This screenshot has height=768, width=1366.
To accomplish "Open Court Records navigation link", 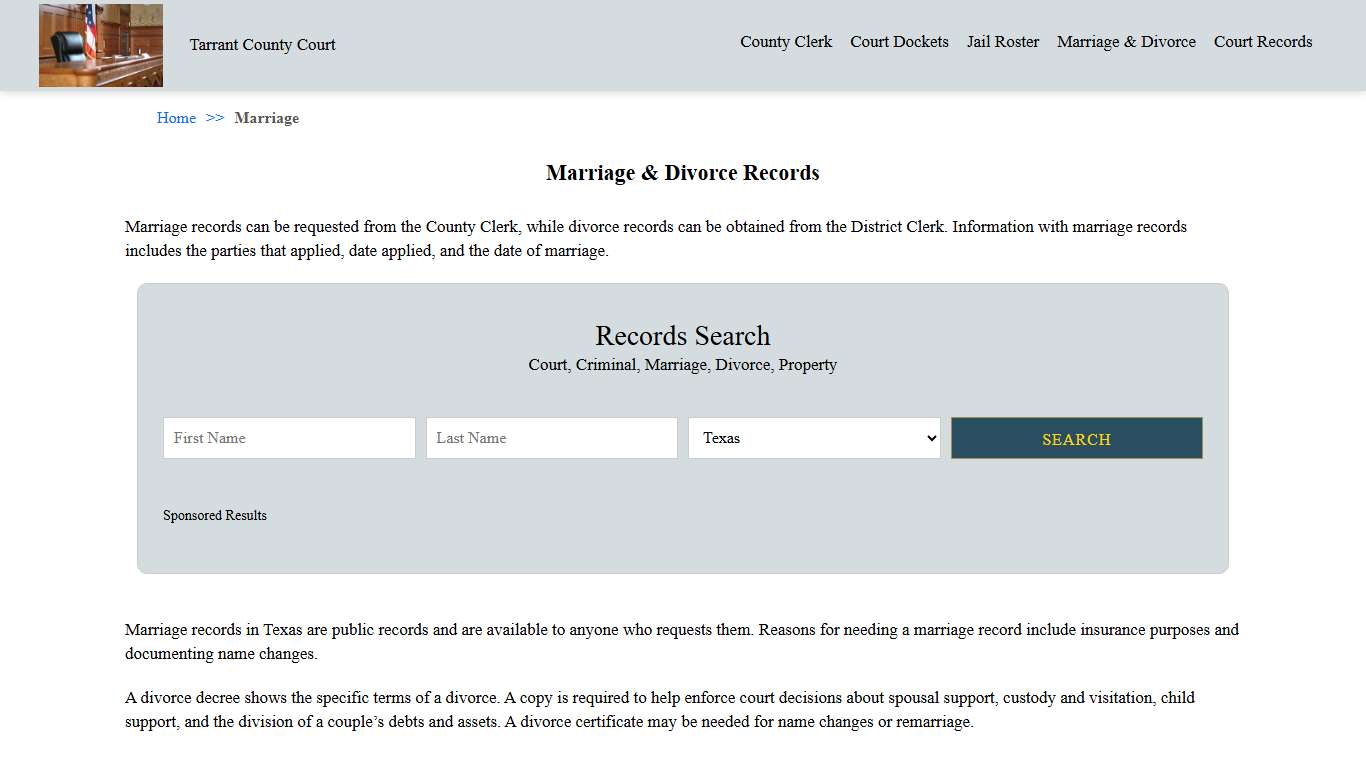I will click(1263, 42).
